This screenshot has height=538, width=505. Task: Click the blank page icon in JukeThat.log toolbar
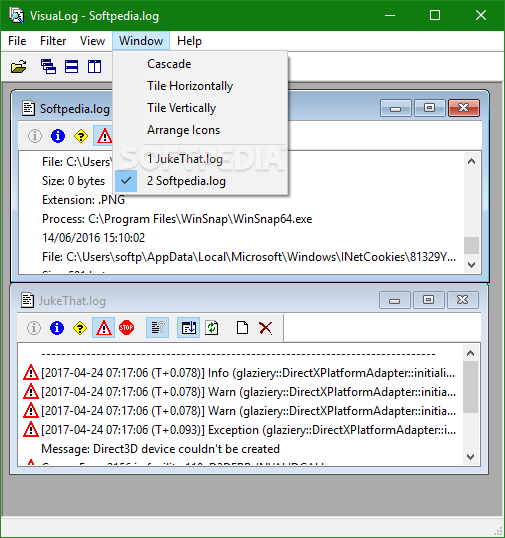point(243,328)
